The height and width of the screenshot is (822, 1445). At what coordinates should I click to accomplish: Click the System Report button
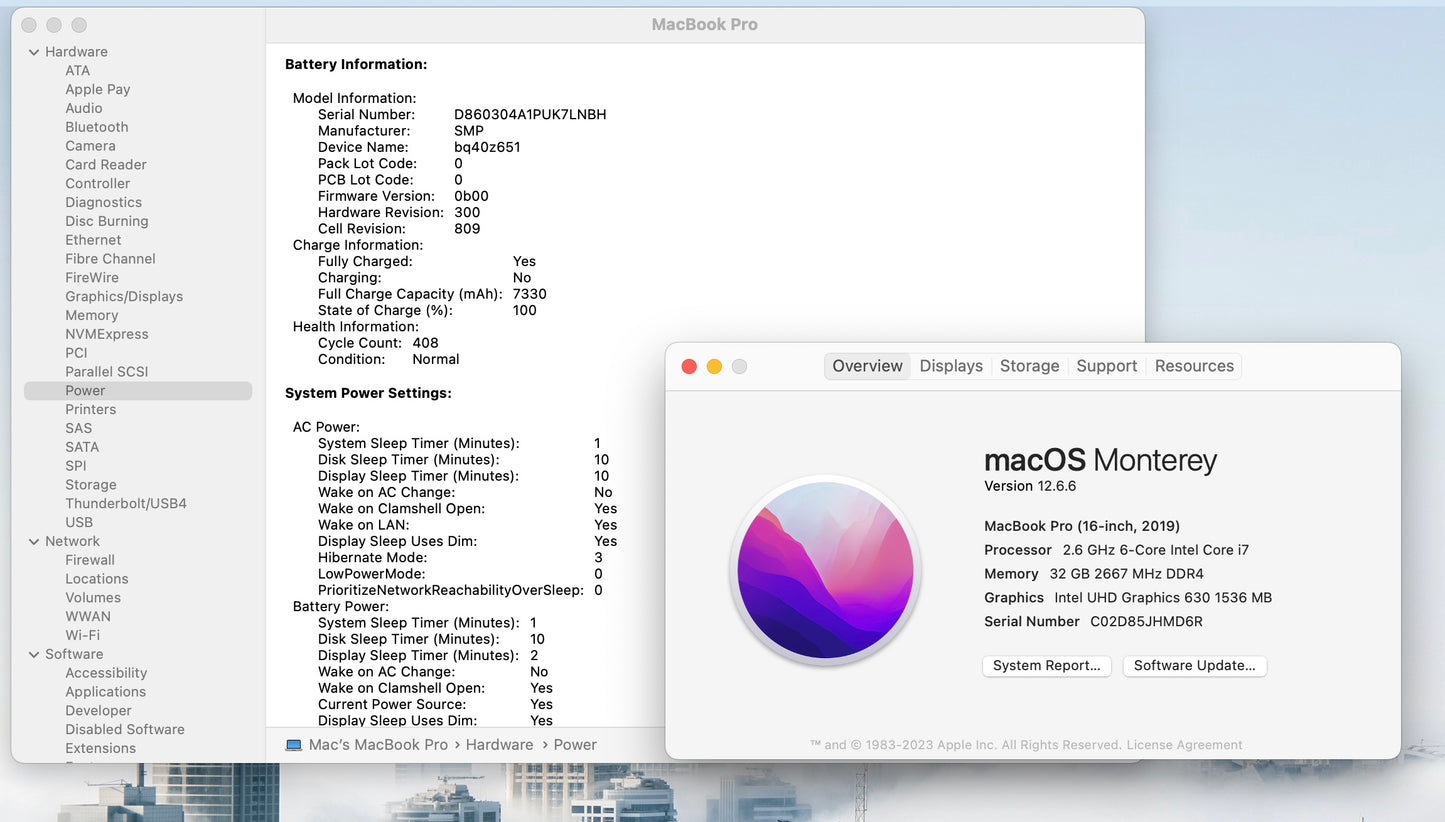(x=1046, y=666)
